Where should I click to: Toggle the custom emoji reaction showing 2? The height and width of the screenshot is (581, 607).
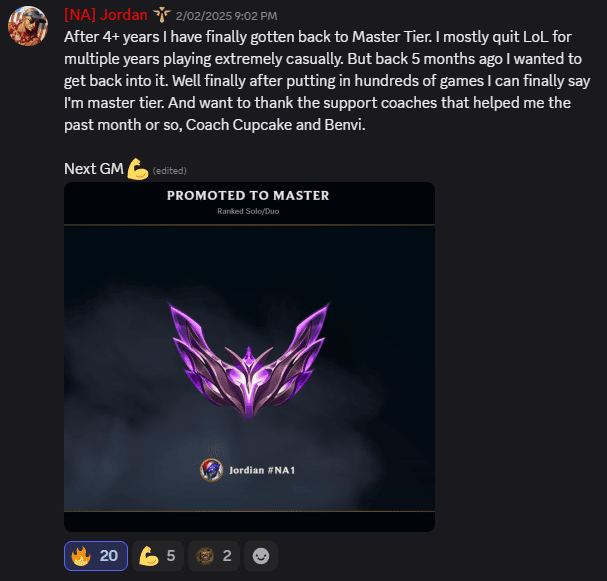click(x=214, y=556)
